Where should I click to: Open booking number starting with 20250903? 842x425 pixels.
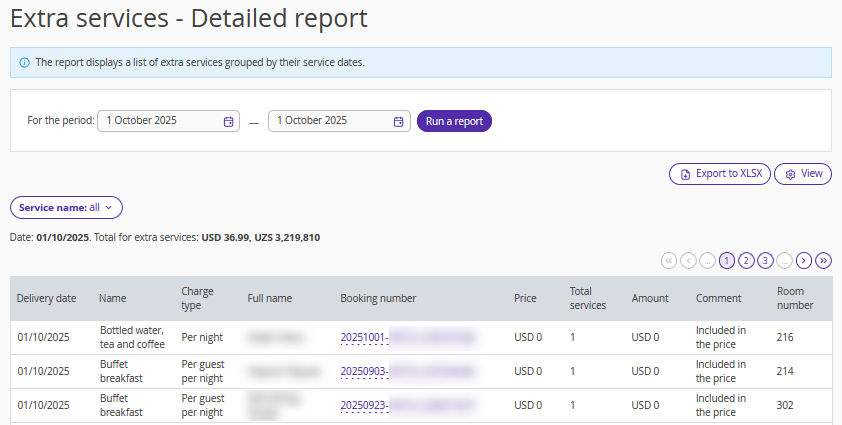pos(364,371)
